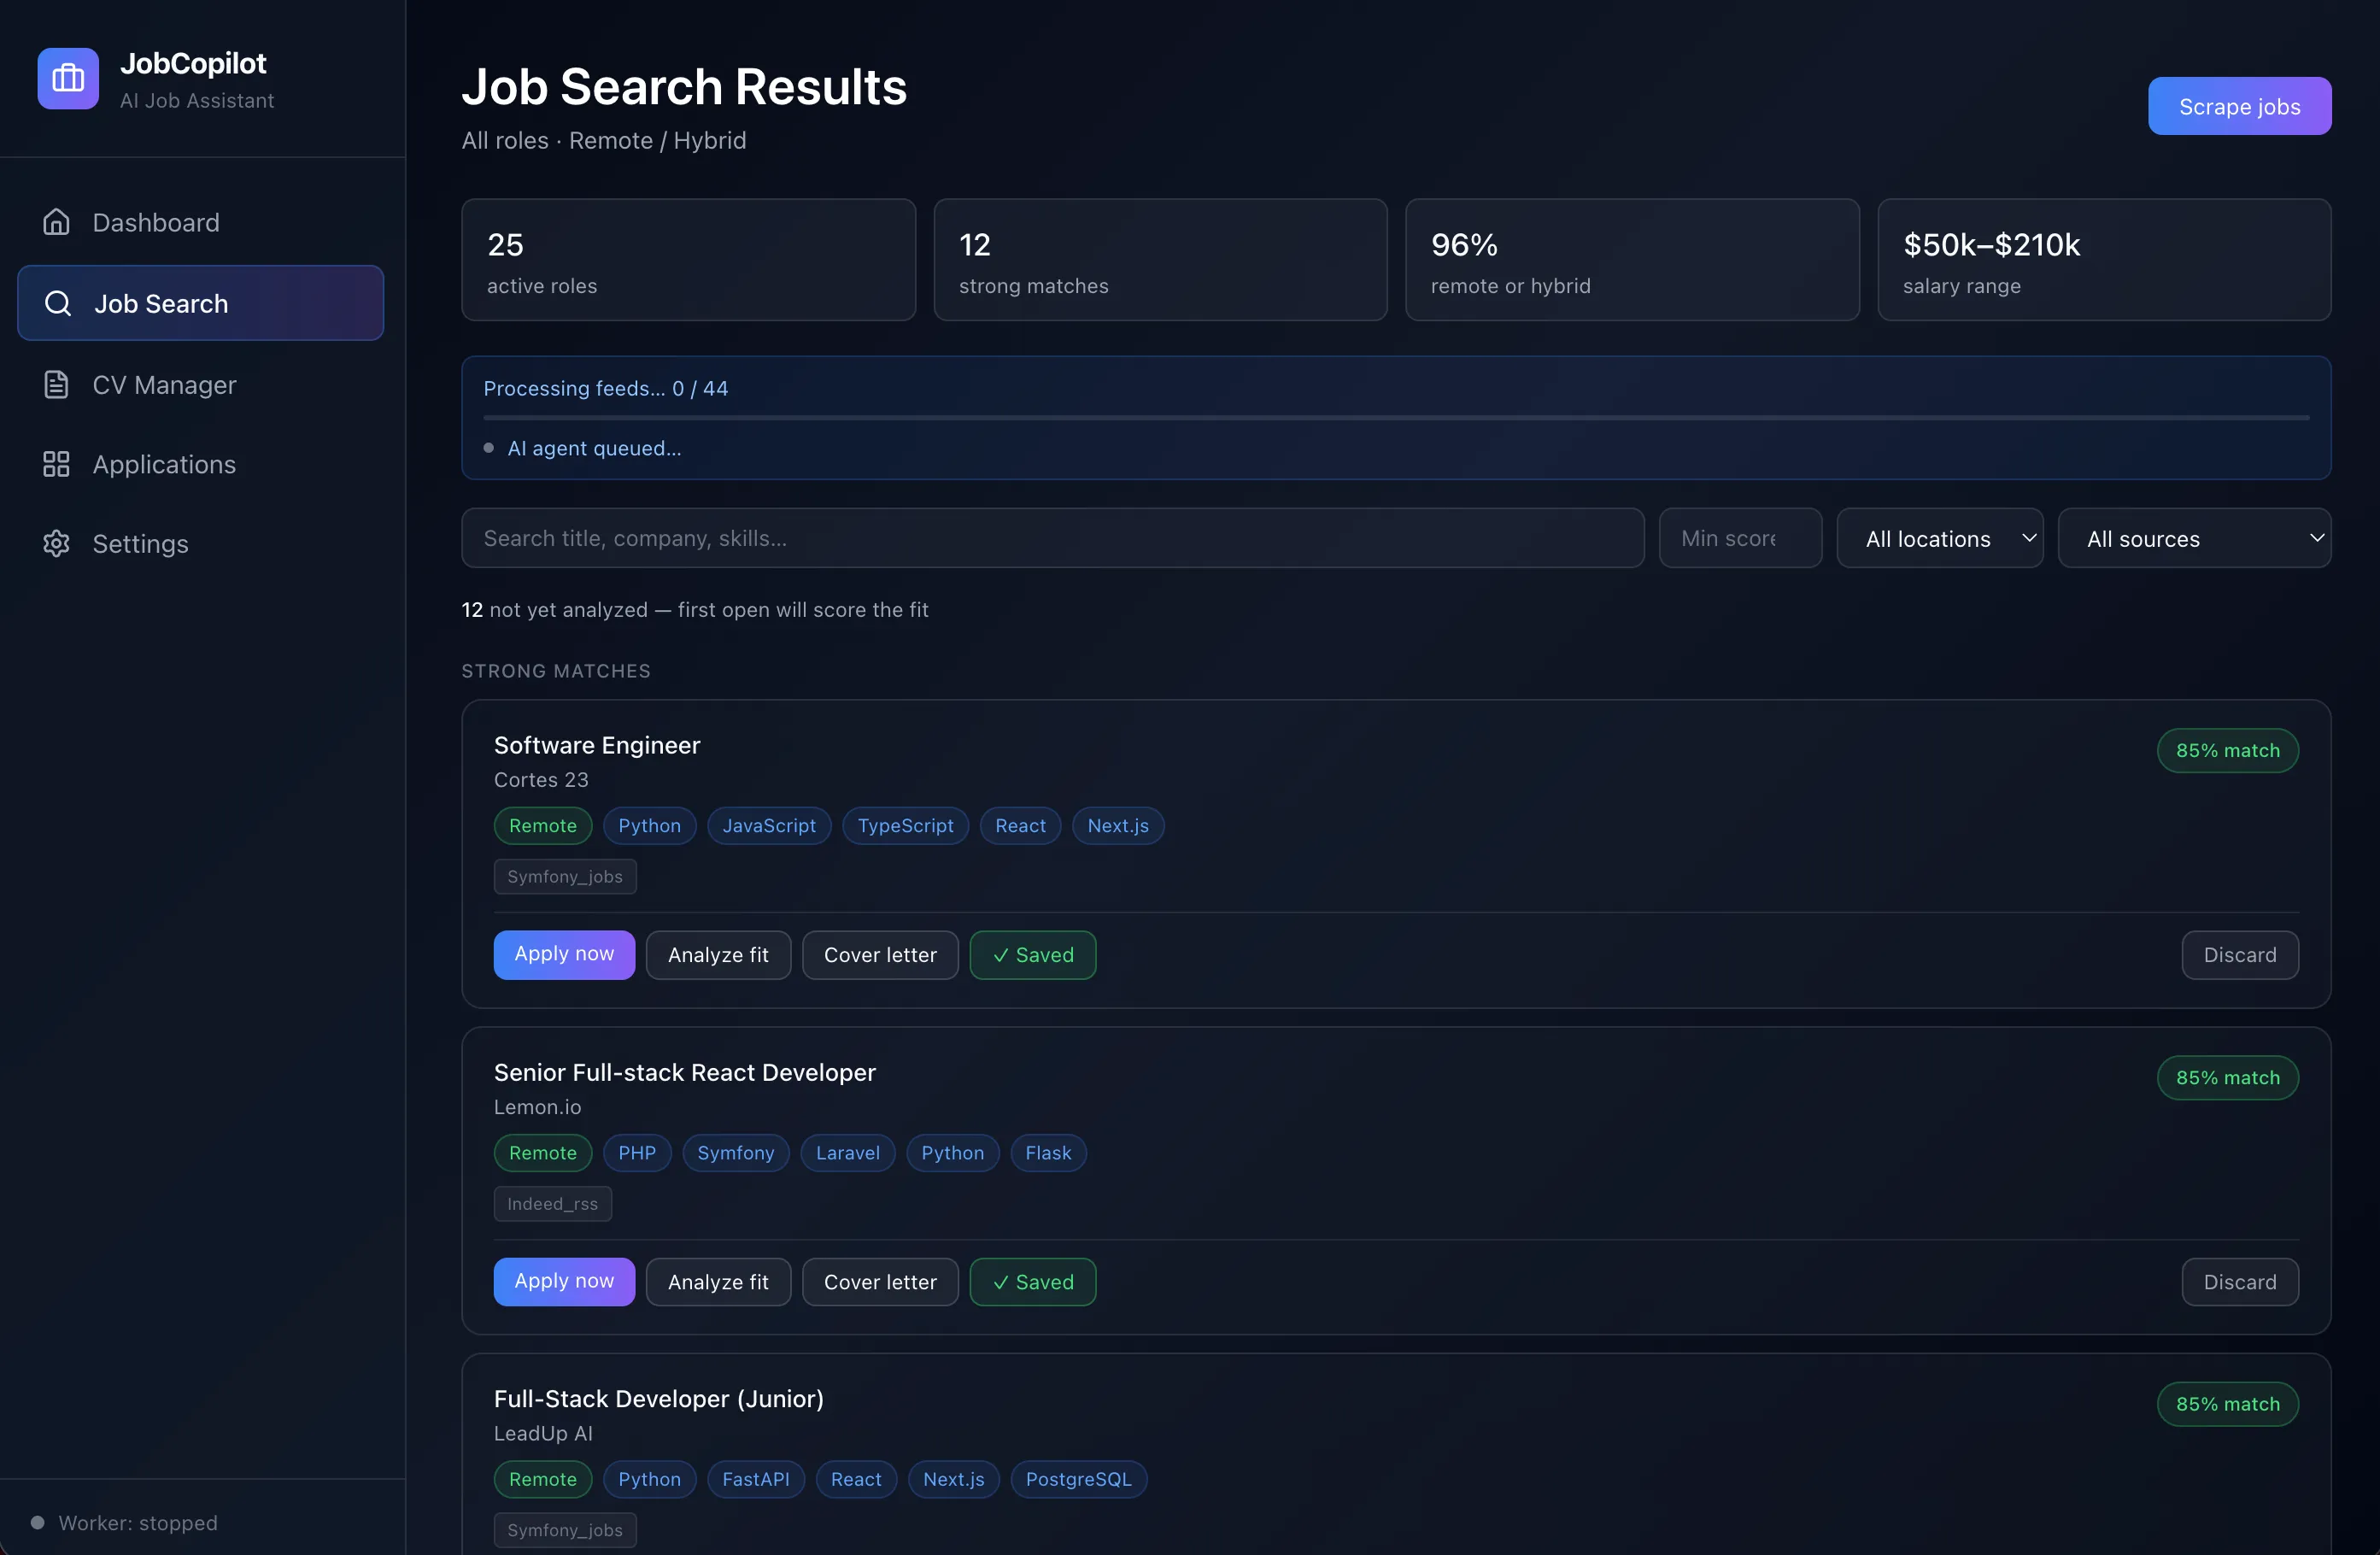Screen dimensions: 2380x1555
Task: Cover letter for Senior Full-stack React Developer
Action: point(880,1282)
